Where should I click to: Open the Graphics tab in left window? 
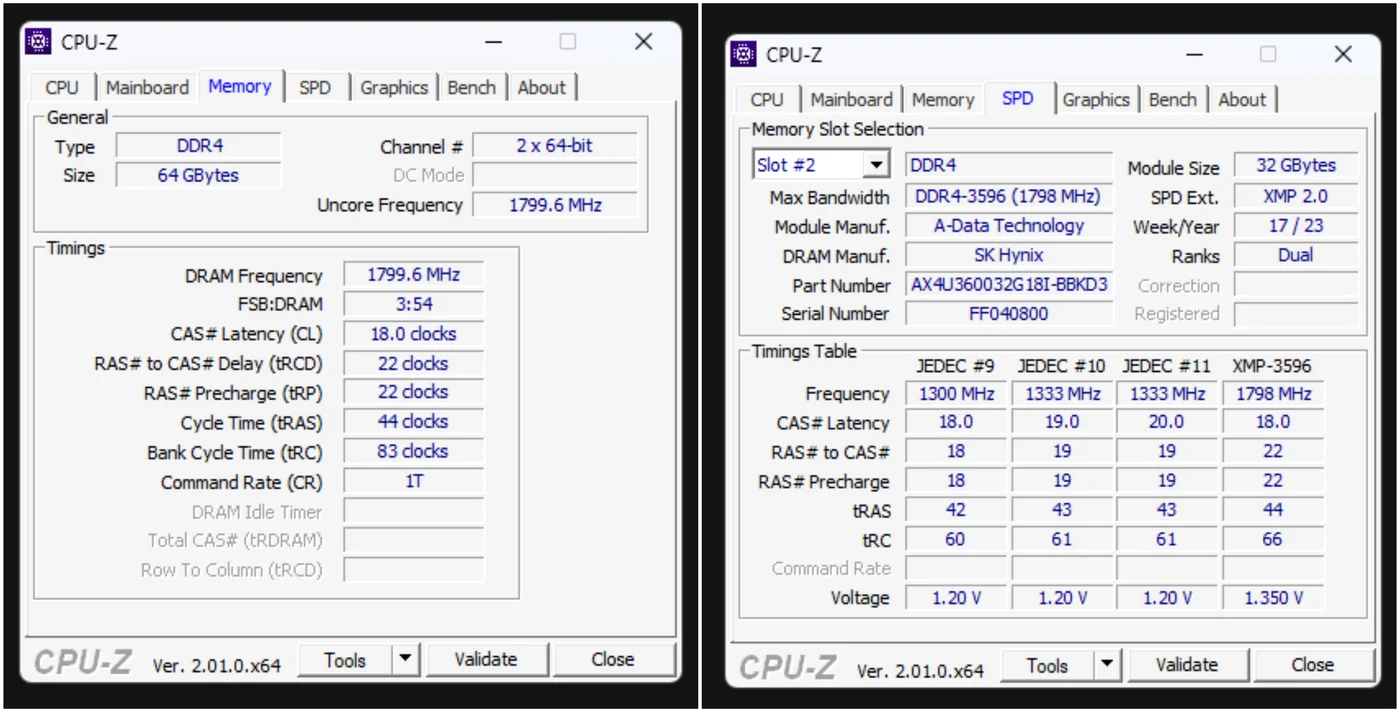point(394,87)
